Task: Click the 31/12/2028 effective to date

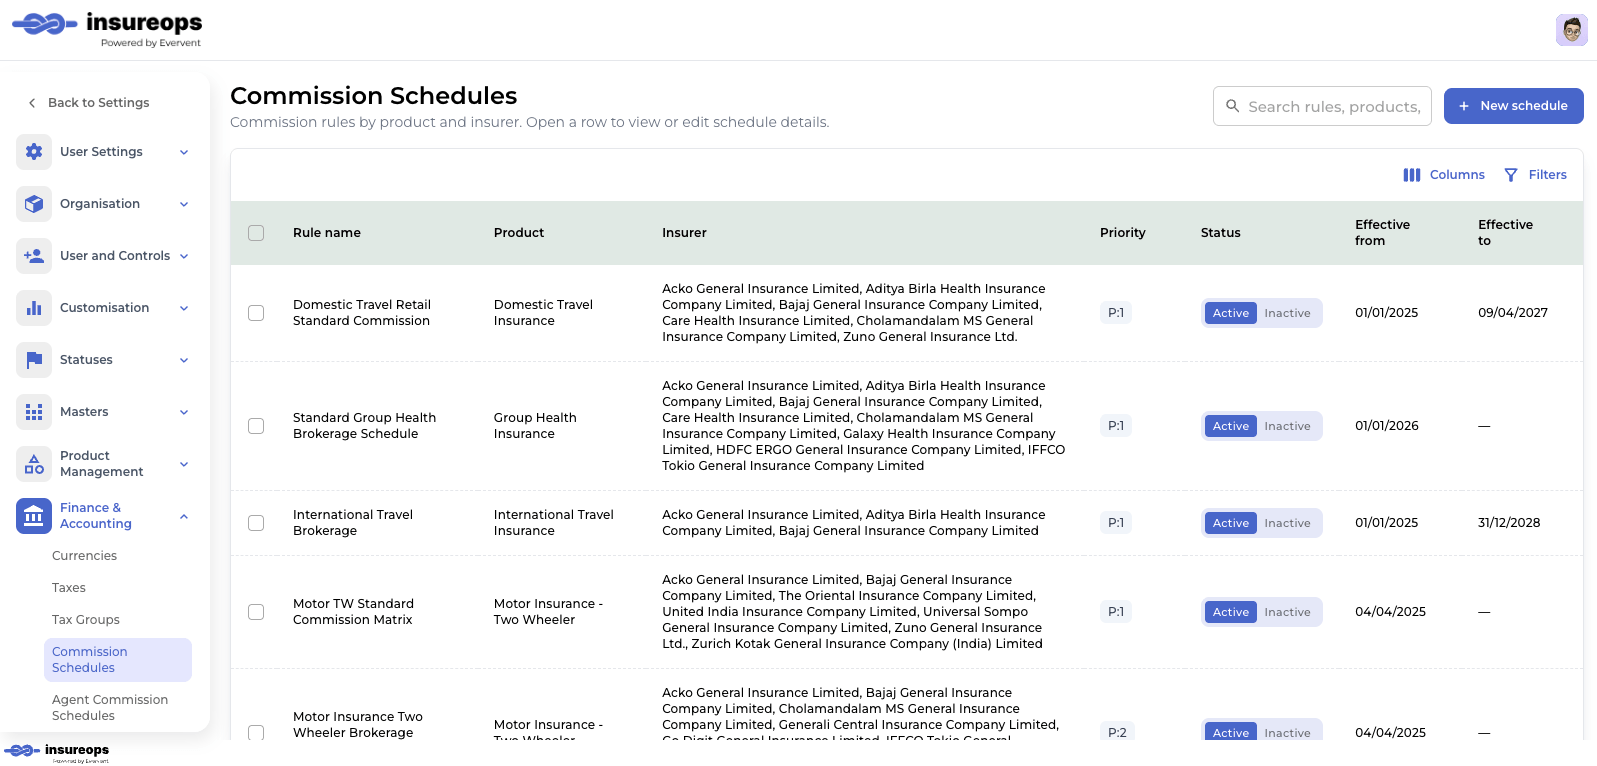Action: pyautogui.click(x=1509, y=523)
